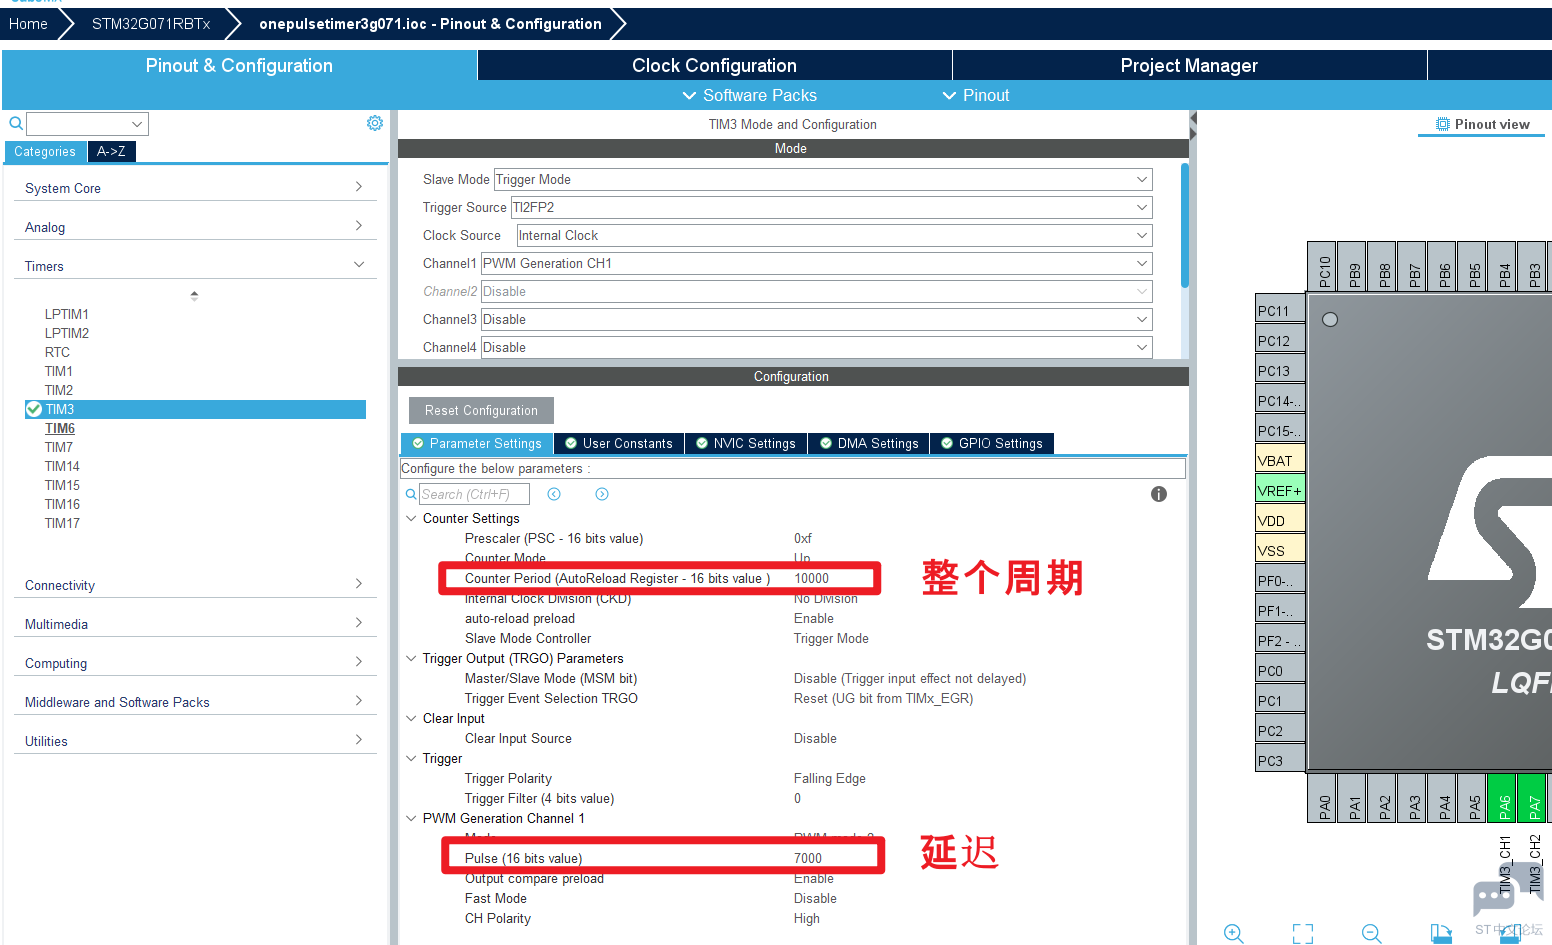The height and width of the screenshot is (945, 1552).
Task: Open the Slave Mode dropdown
Action: tap(823, 179)
